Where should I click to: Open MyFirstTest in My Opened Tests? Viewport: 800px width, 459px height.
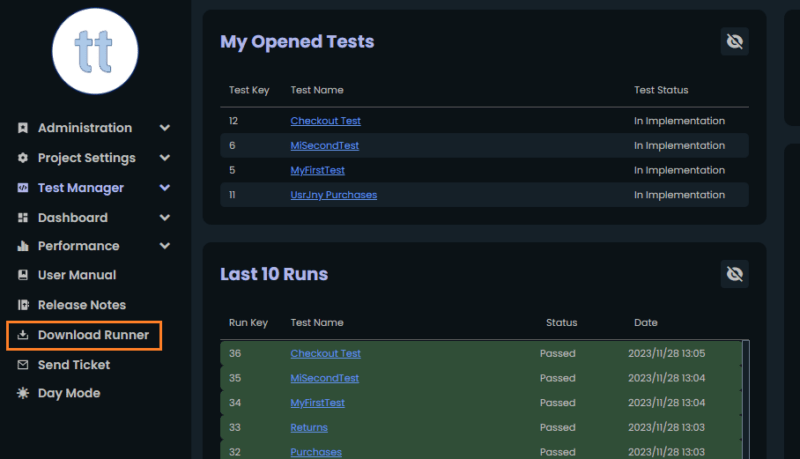[x=317, y=170]
